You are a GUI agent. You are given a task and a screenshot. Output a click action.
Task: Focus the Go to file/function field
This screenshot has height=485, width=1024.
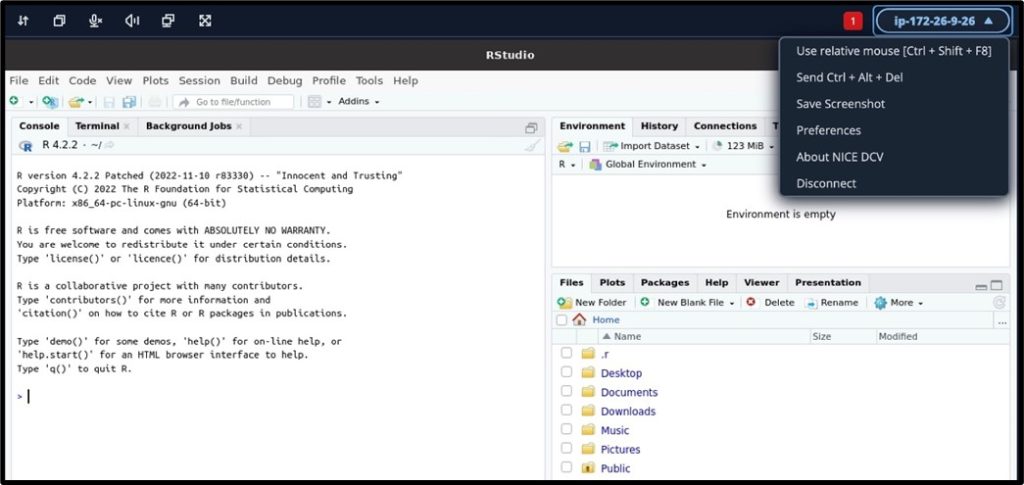233,102
